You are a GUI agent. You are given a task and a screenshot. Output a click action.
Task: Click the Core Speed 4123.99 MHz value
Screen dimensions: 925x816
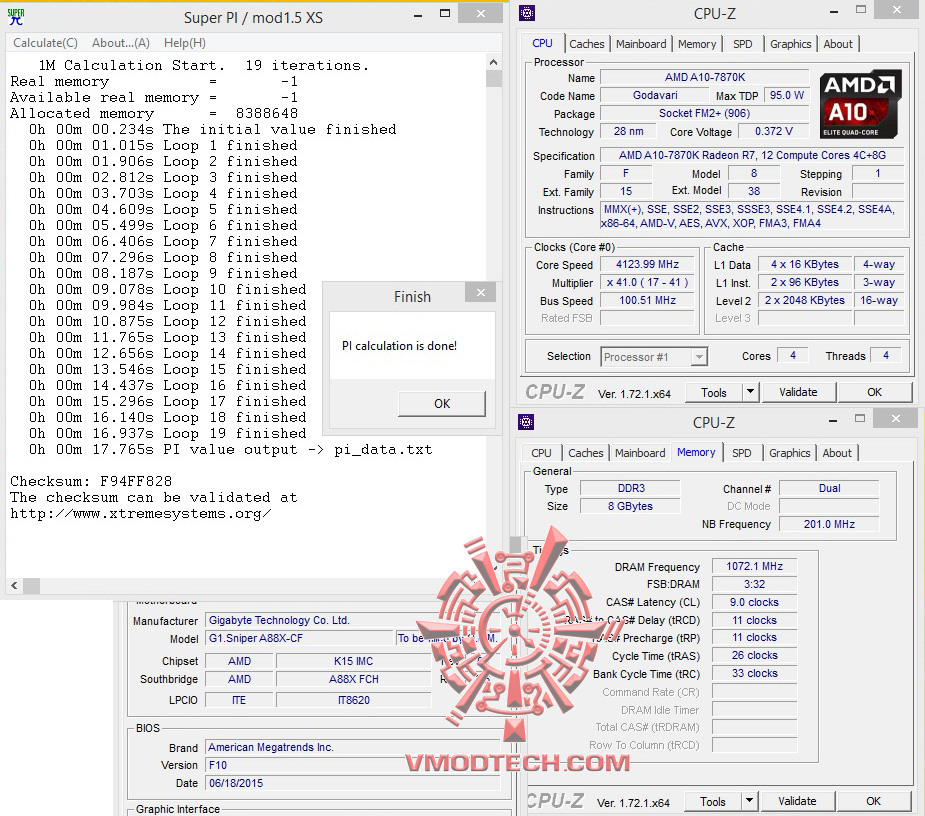pos(647,264)
